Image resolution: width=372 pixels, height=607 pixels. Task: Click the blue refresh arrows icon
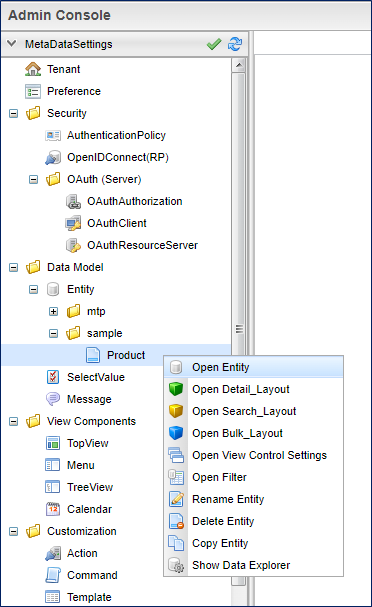point(235,44)
